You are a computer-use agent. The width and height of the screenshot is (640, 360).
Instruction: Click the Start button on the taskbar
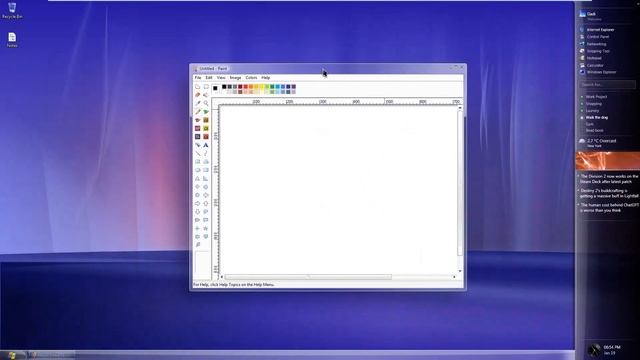[11, 355]
